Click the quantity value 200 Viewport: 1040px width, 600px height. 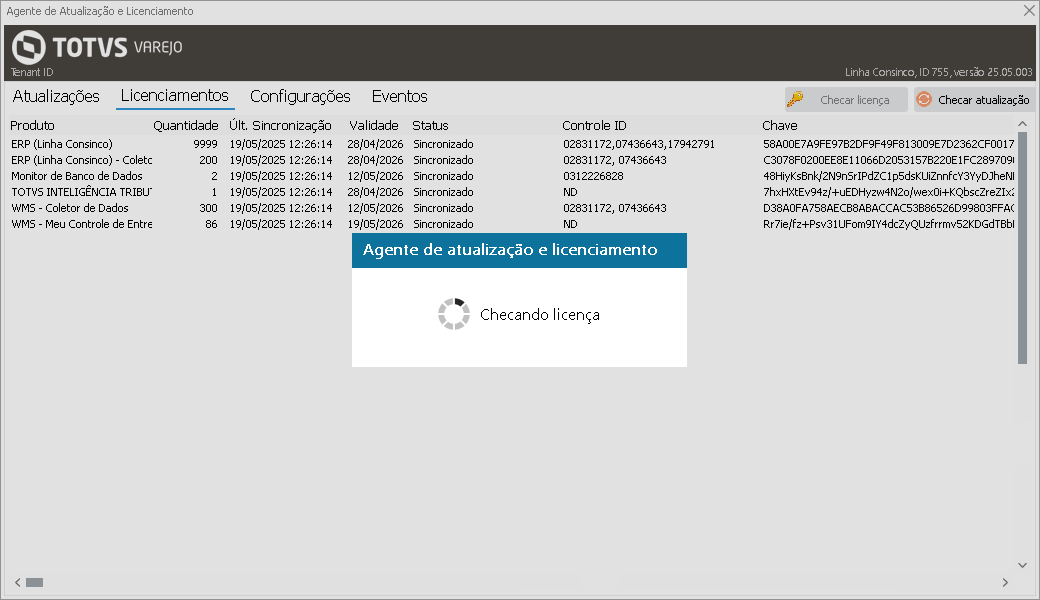point(208,160)
